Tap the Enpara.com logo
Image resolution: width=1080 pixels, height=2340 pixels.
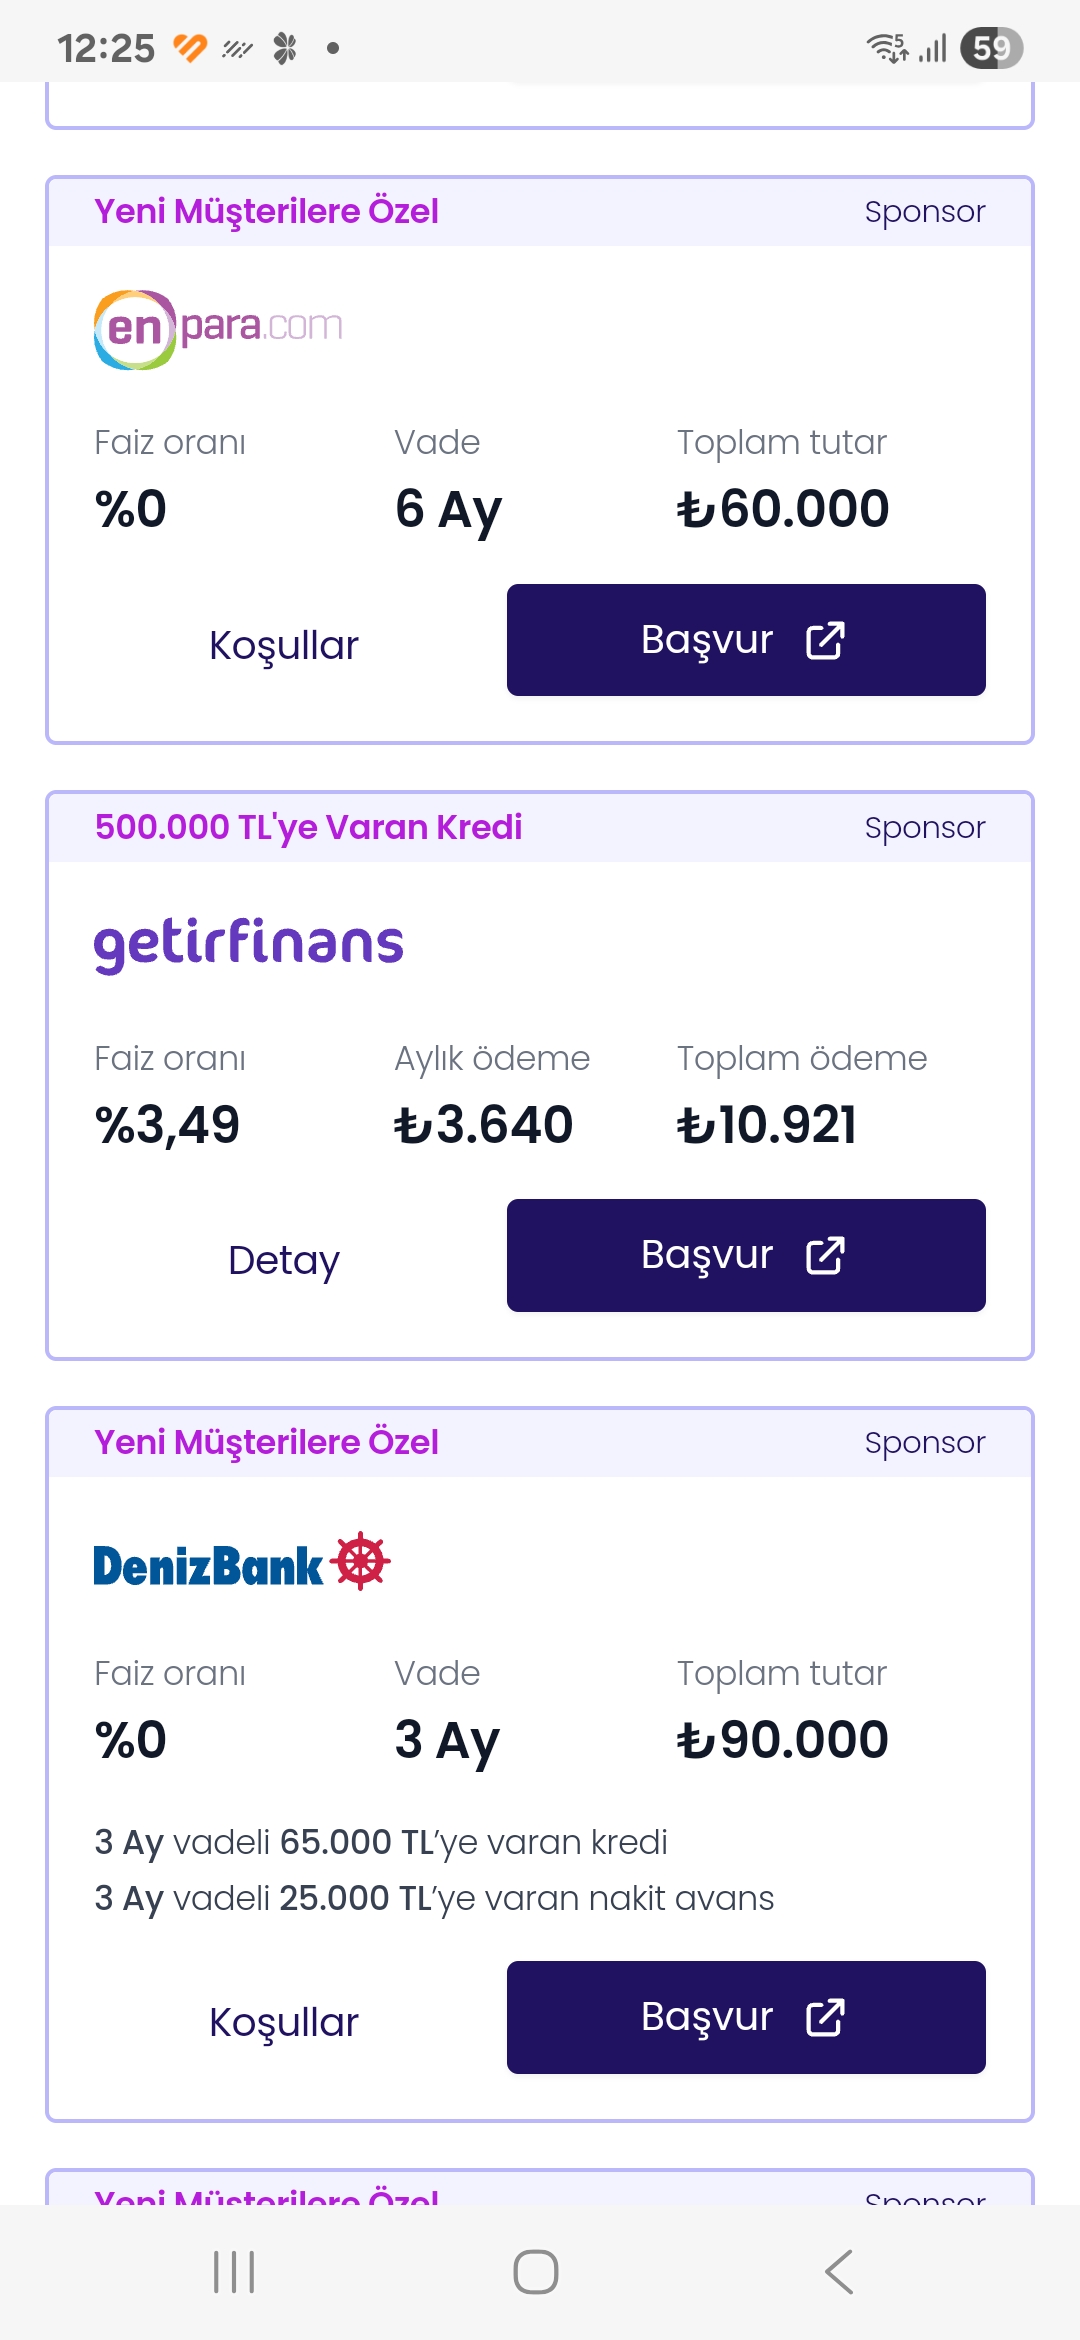(218, 329)
